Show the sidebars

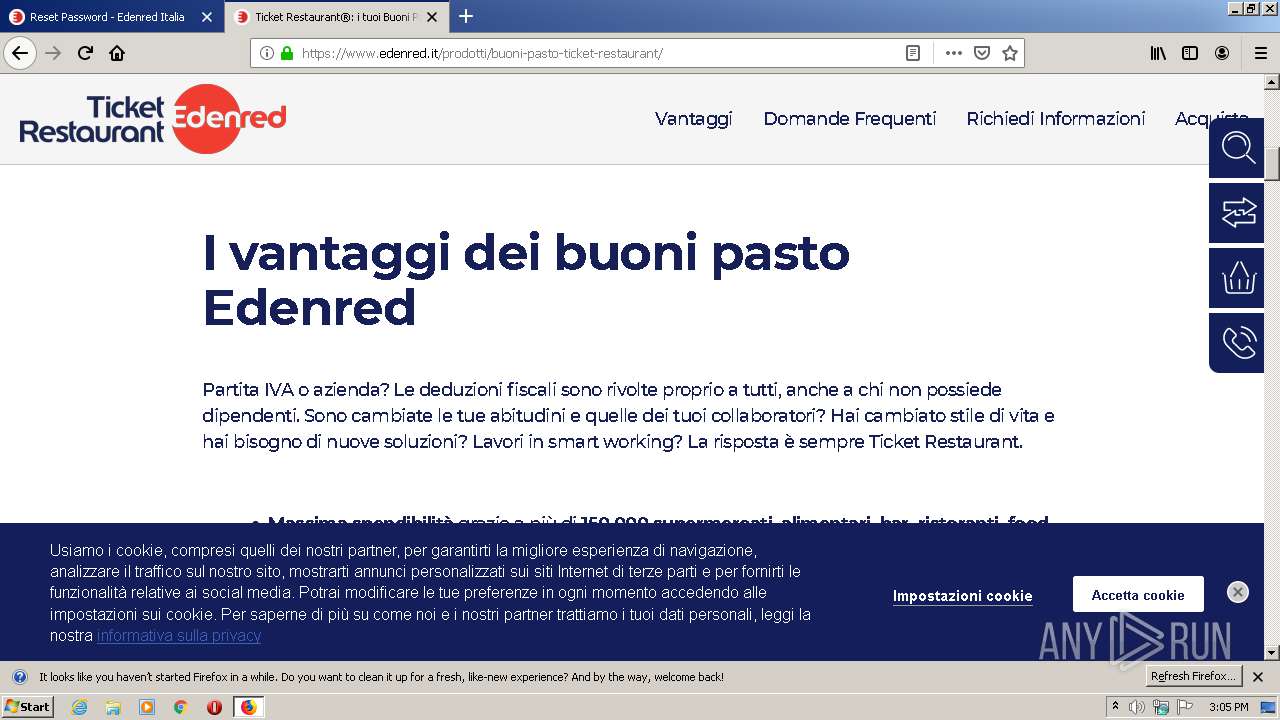pyautogui.click(x=1190, y=53)
